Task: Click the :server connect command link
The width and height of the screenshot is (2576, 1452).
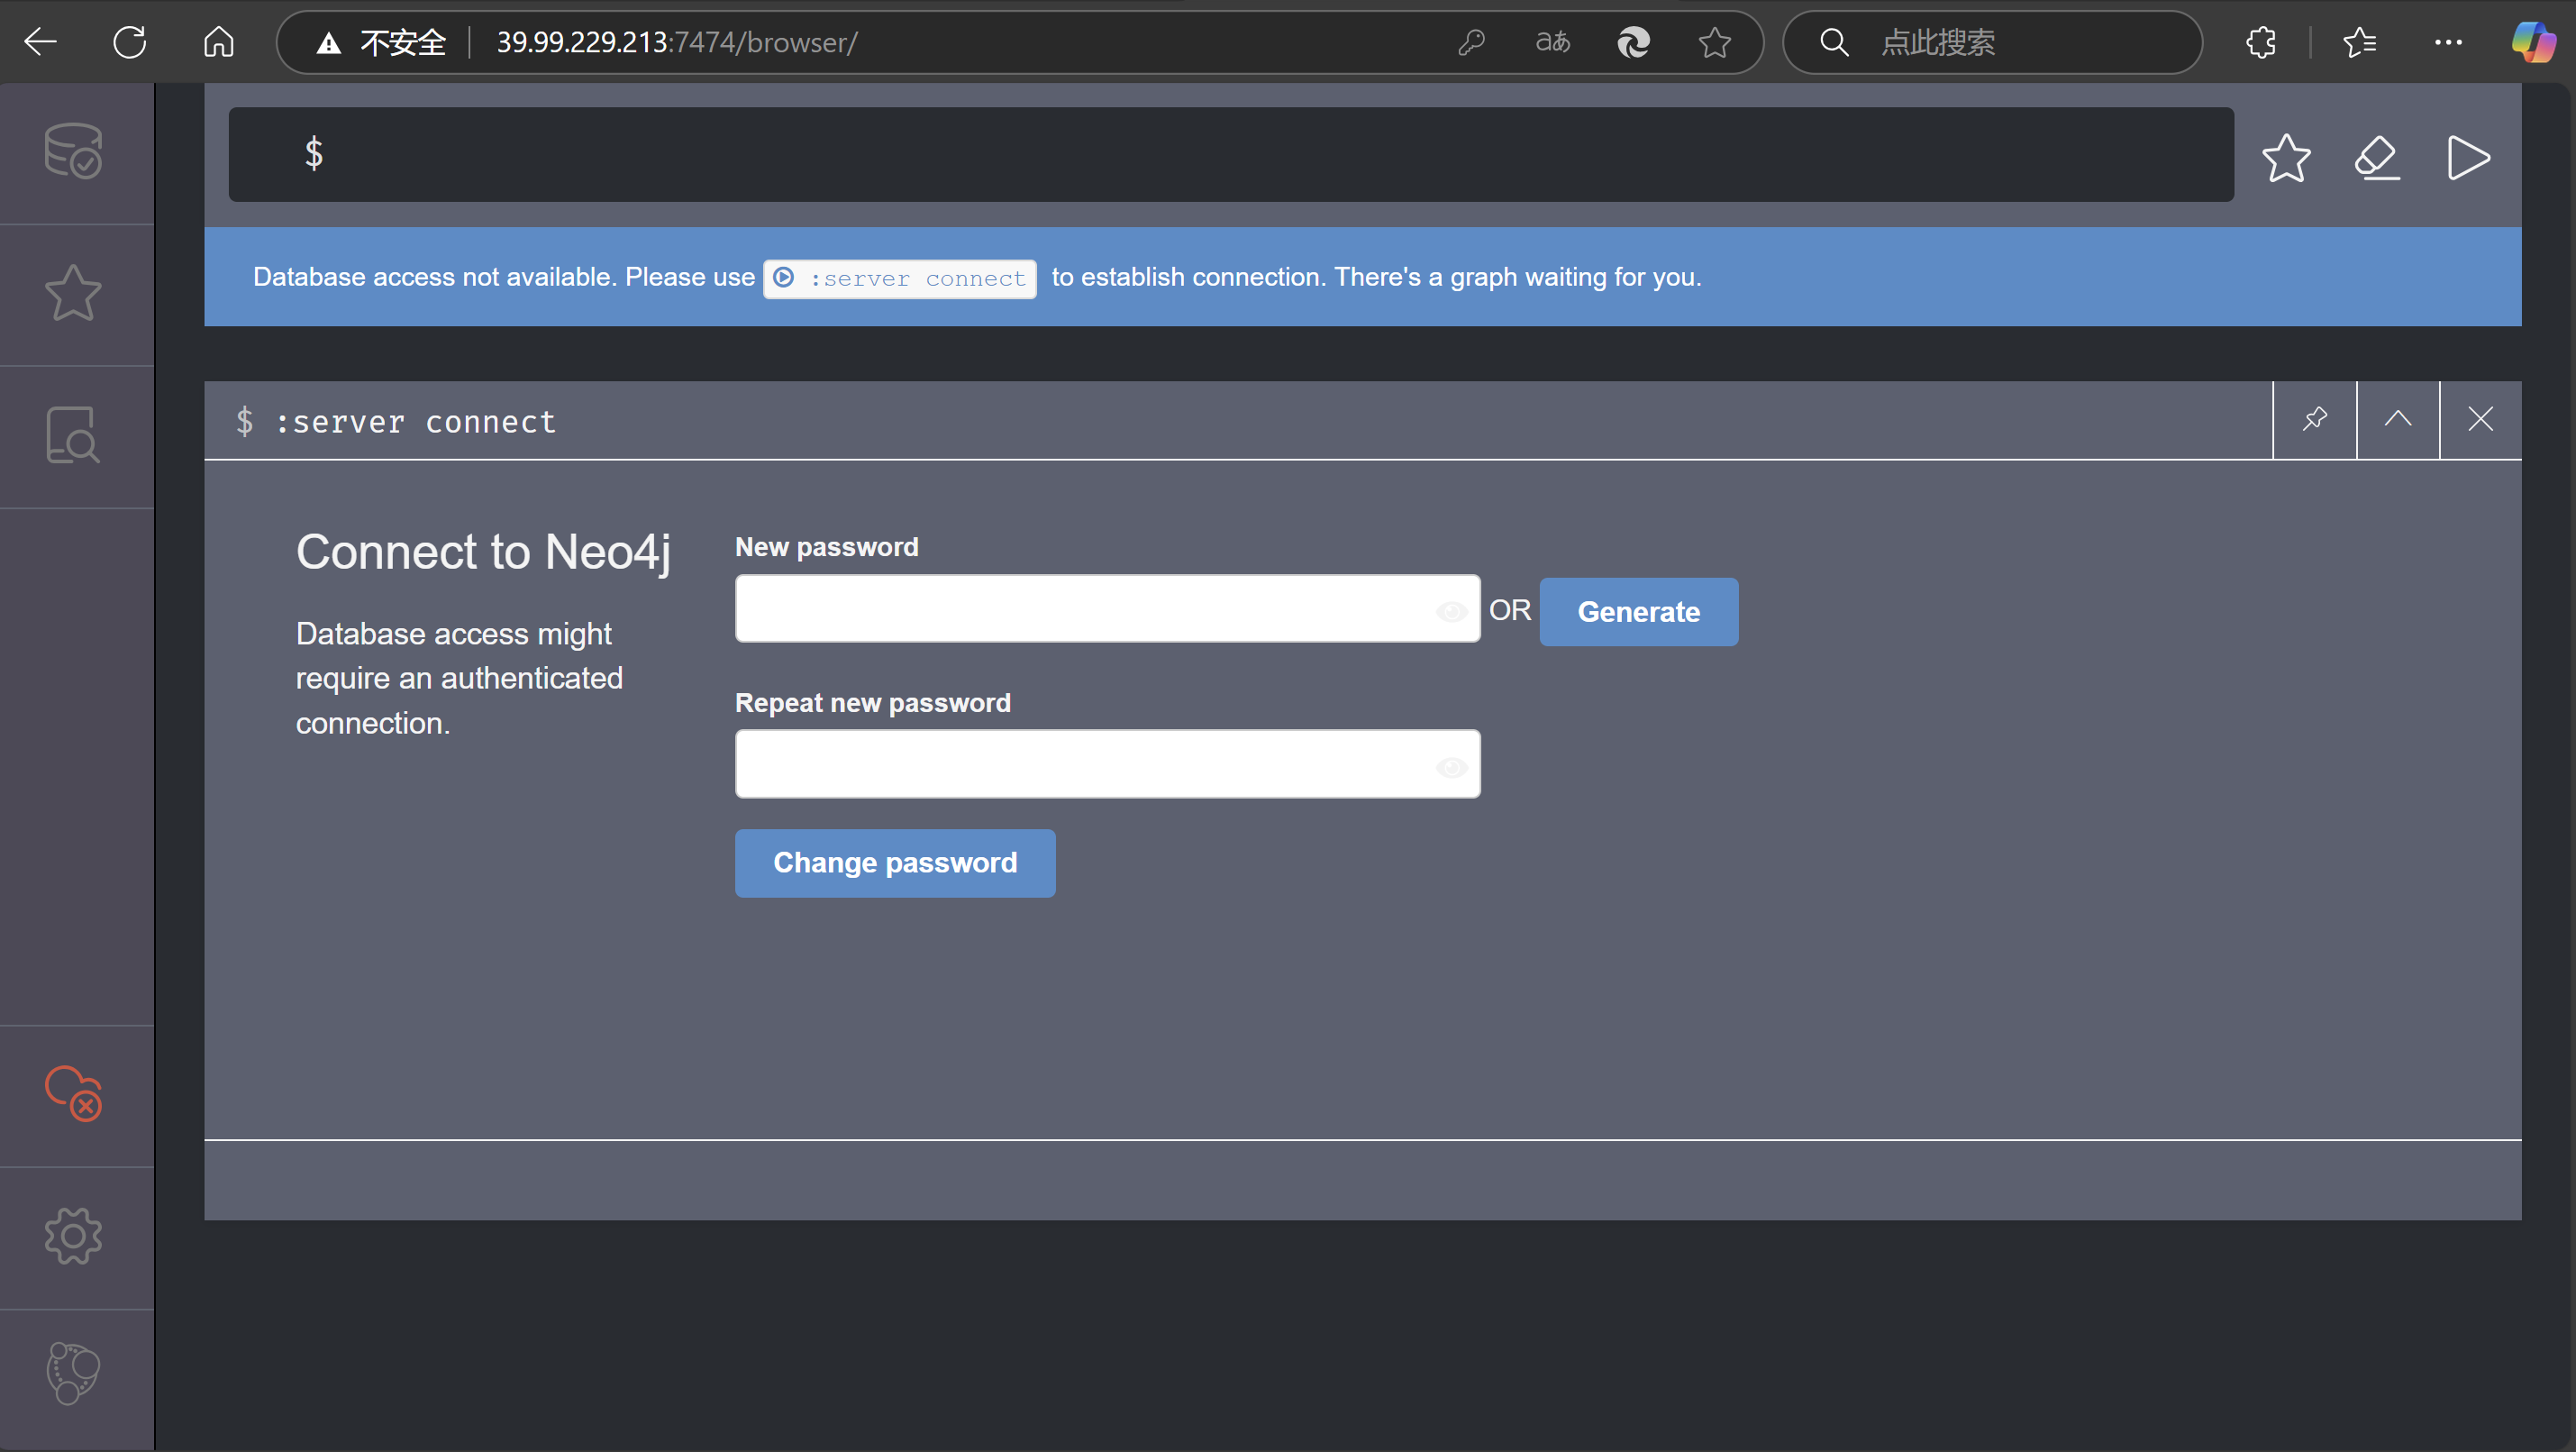Action: coord(900,278)
